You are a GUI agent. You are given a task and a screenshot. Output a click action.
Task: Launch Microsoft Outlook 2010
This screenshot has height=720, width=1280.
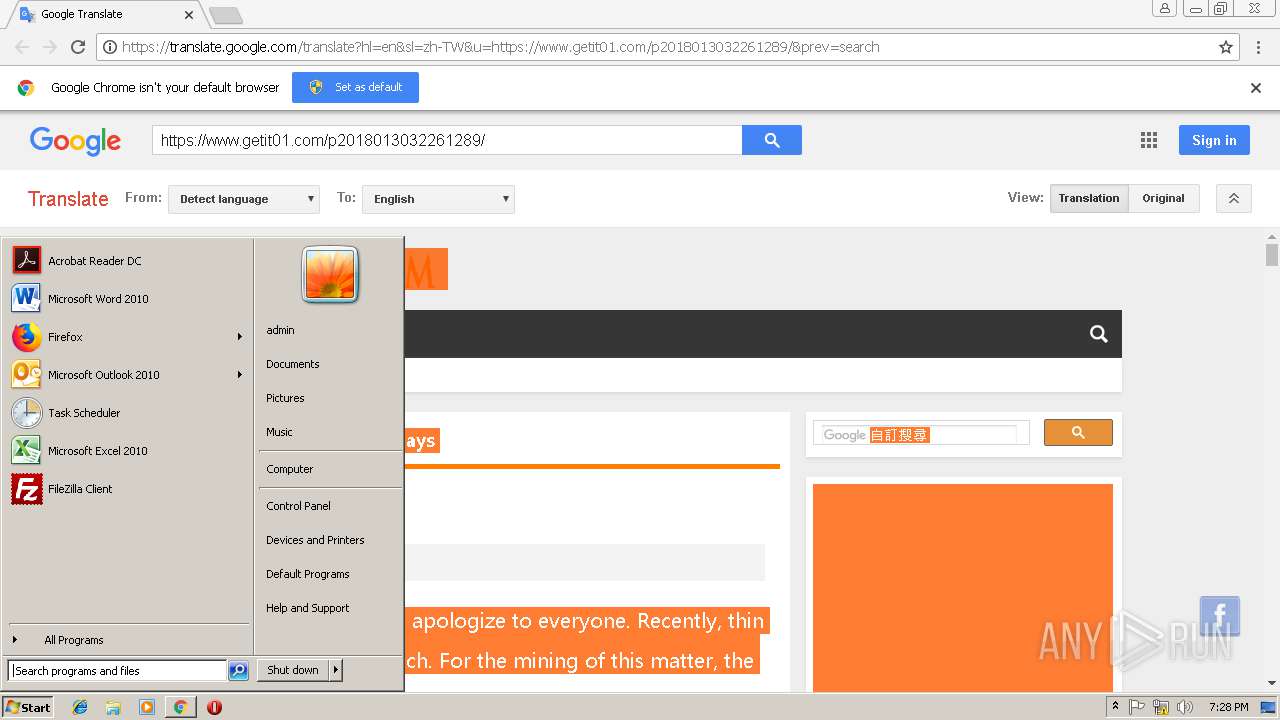point(127,375)
